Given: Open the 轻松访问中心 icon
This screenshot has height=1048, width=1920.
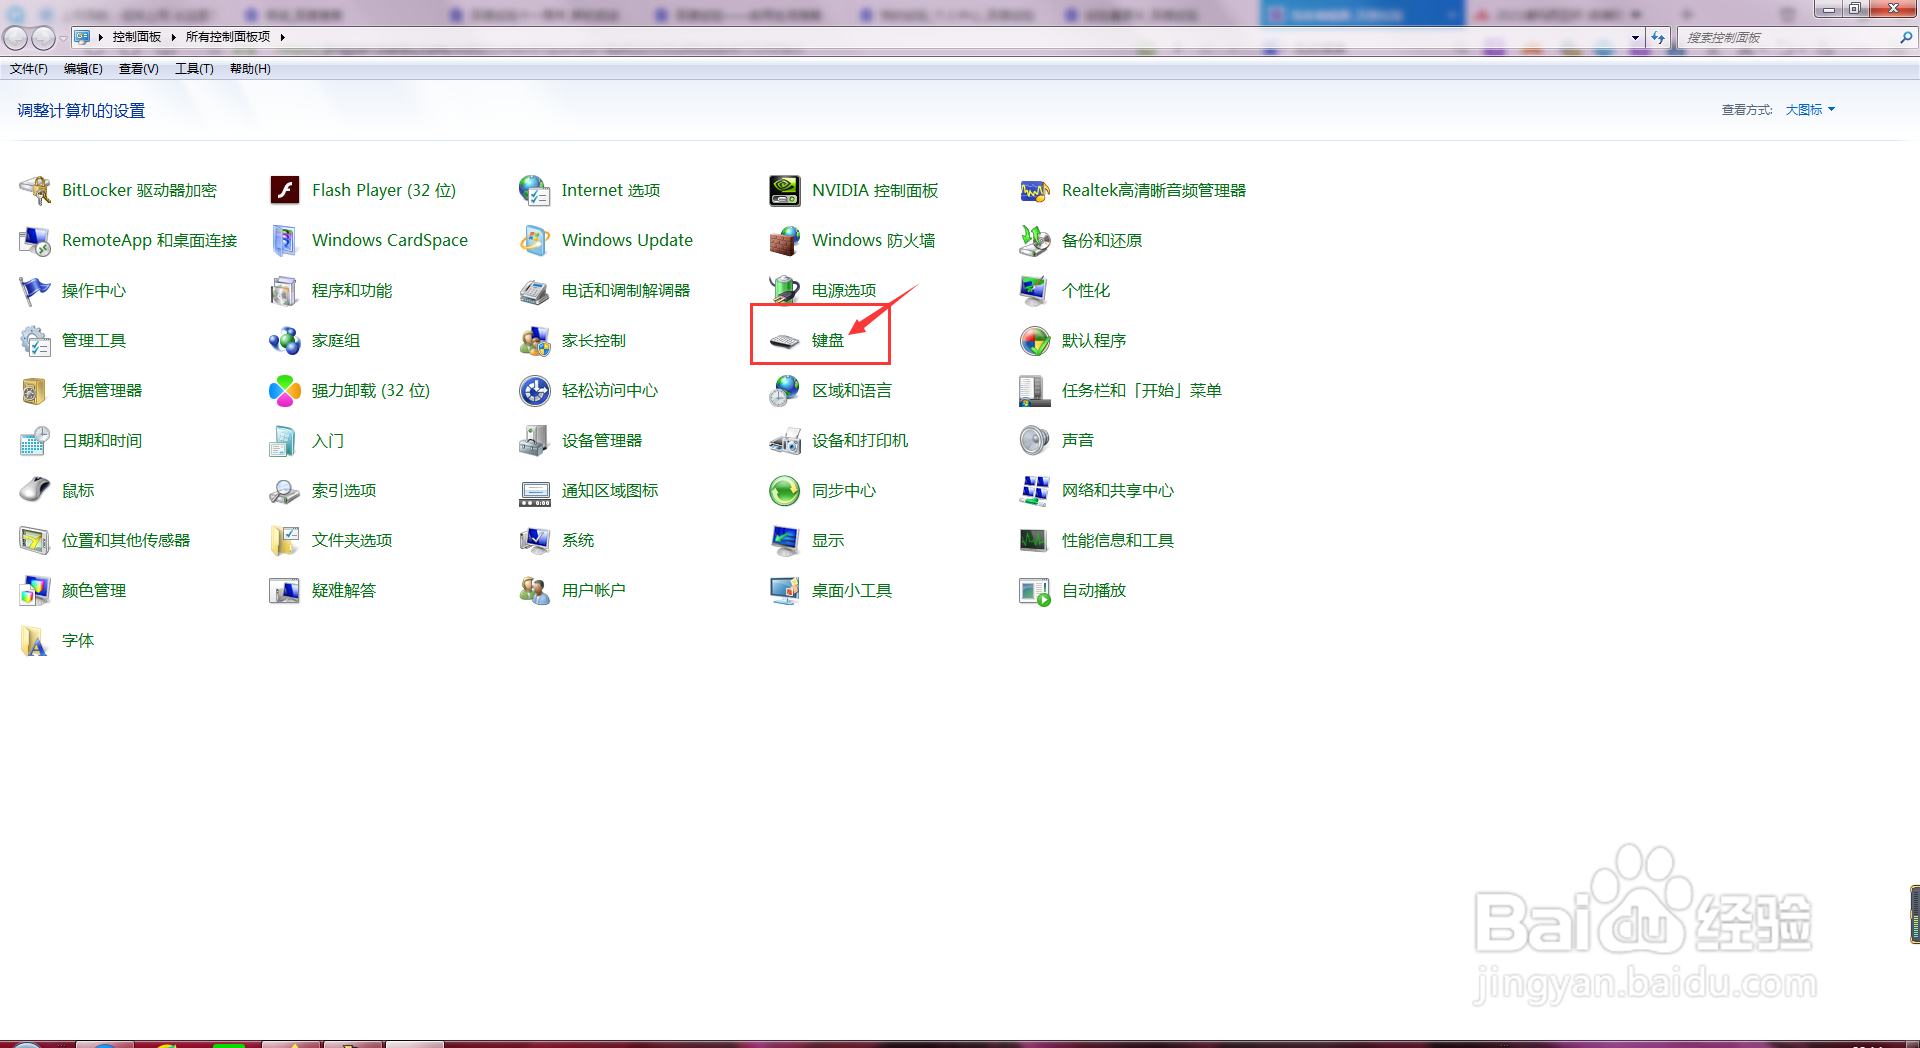Looking at the screenshot, I should pos(535,390).
